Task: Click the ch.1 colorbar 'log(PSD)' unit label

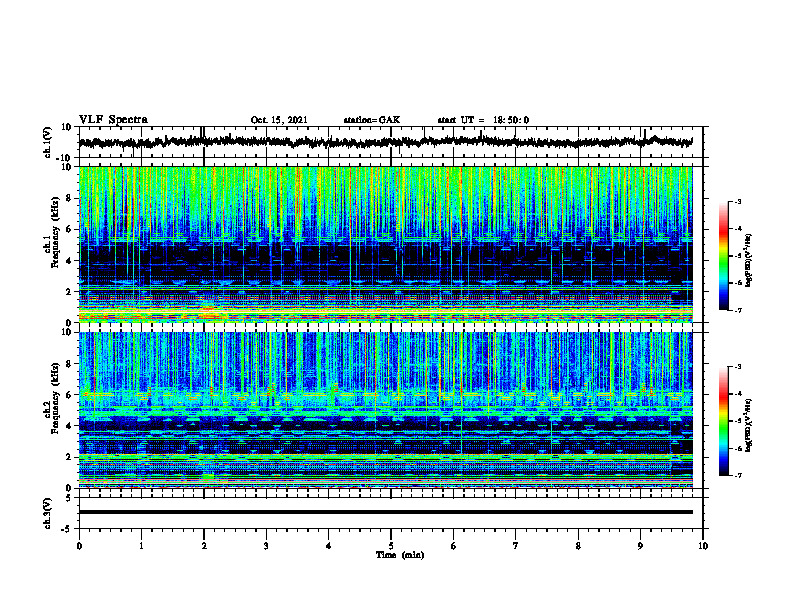Action: point(749,260)
